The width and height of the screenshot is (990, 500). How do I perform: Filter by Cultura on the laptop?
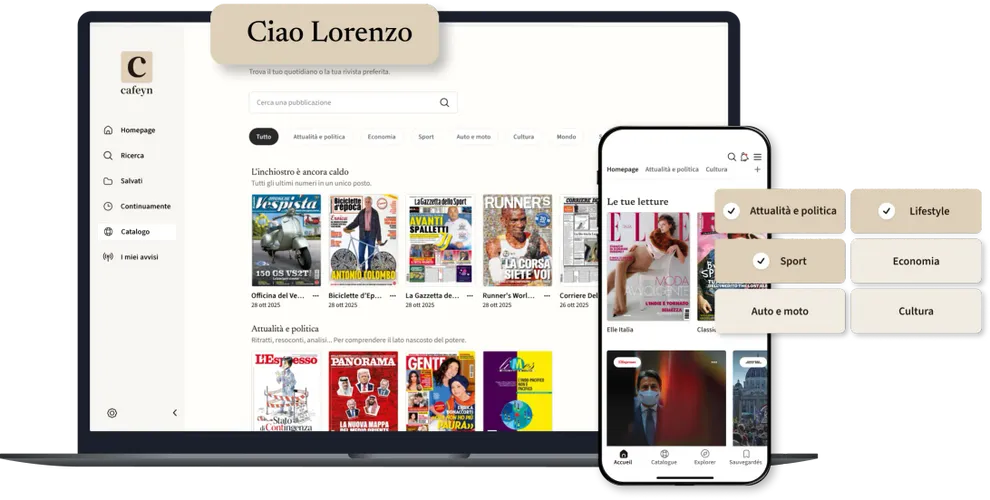(523, 136)
